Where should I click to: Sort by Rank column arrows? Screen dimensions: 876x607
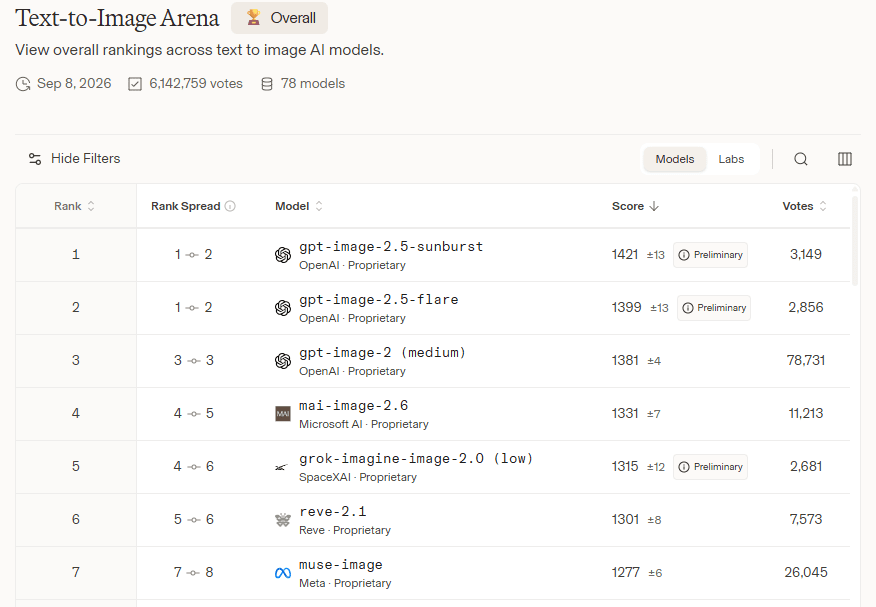click(x=91, y=206)
